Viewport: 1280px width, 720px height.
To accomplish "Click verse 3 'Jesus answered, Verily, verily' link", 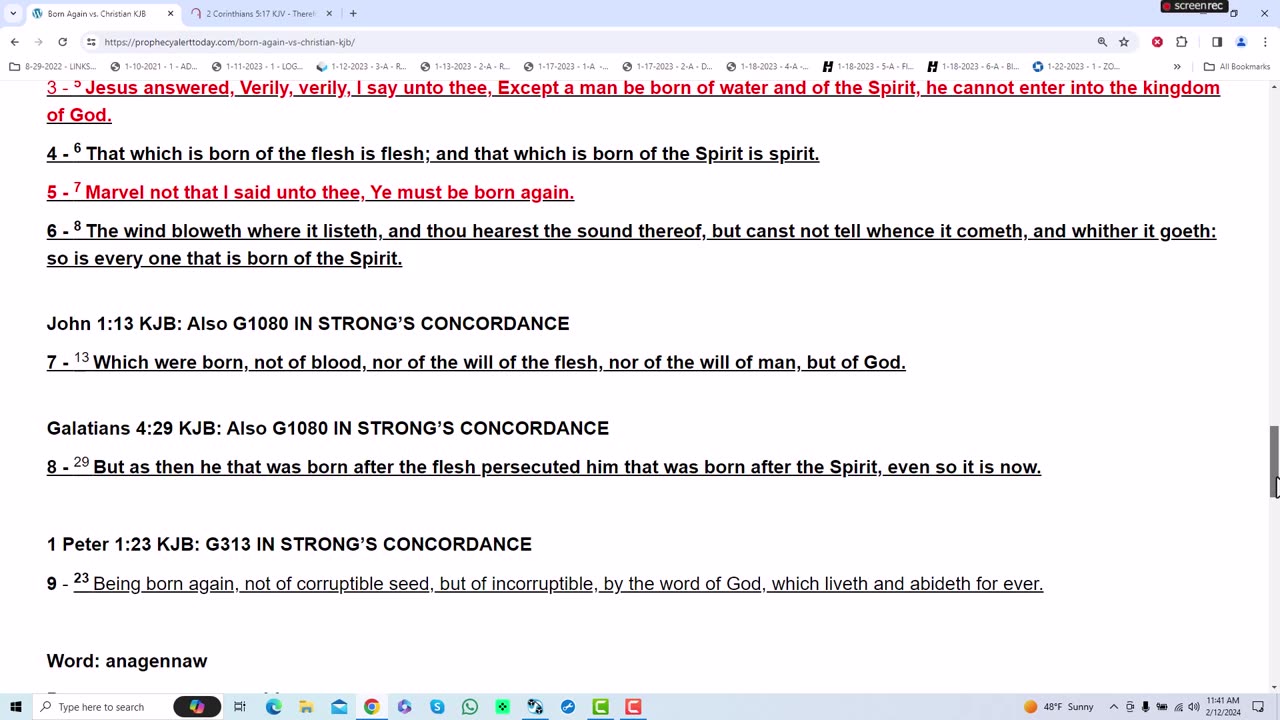I will tap(633, 101).
